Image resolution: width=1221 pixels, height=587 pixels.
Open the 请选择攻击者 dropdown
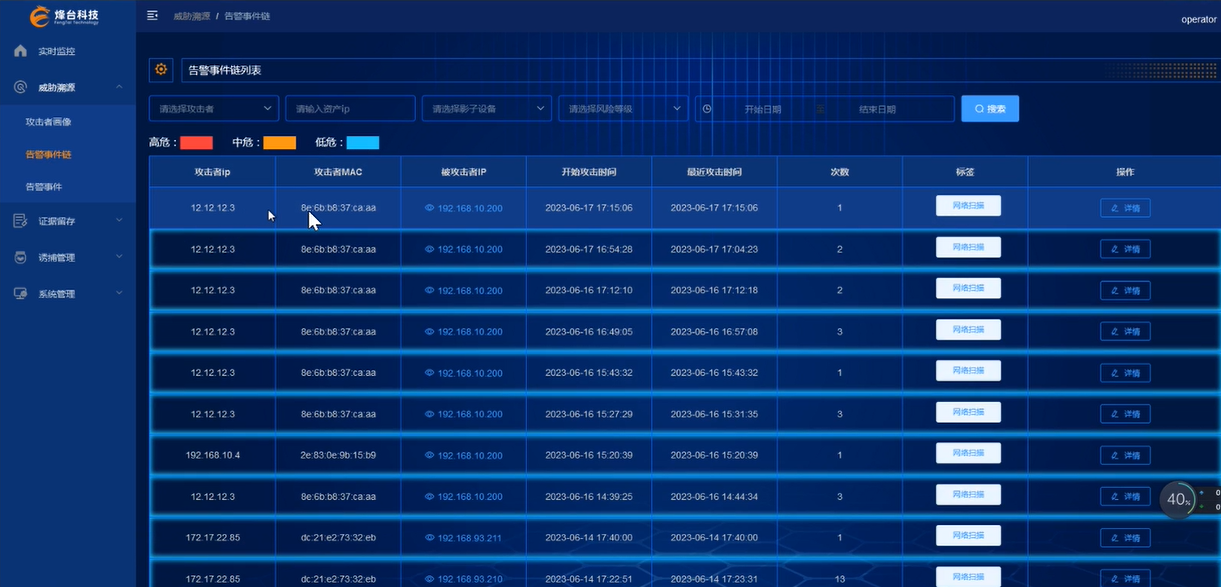tap(214, 109)
